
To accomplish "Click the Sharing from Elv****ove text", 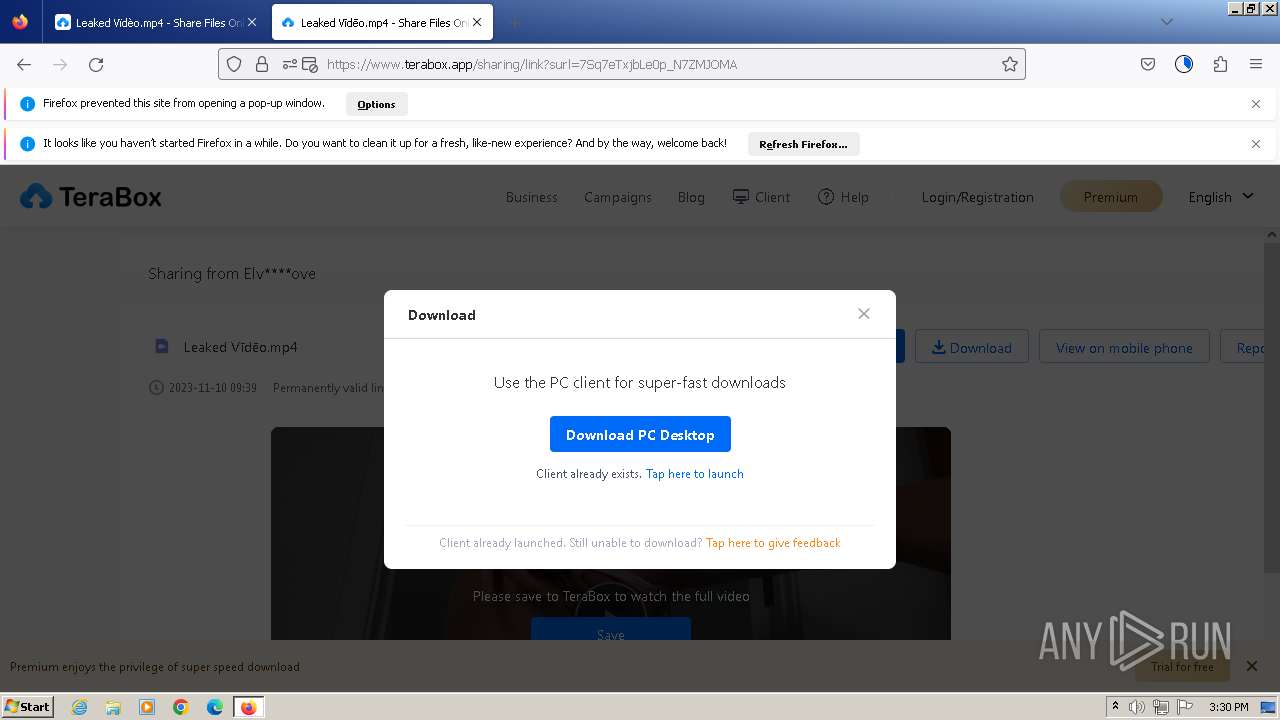I will (232, 273).
